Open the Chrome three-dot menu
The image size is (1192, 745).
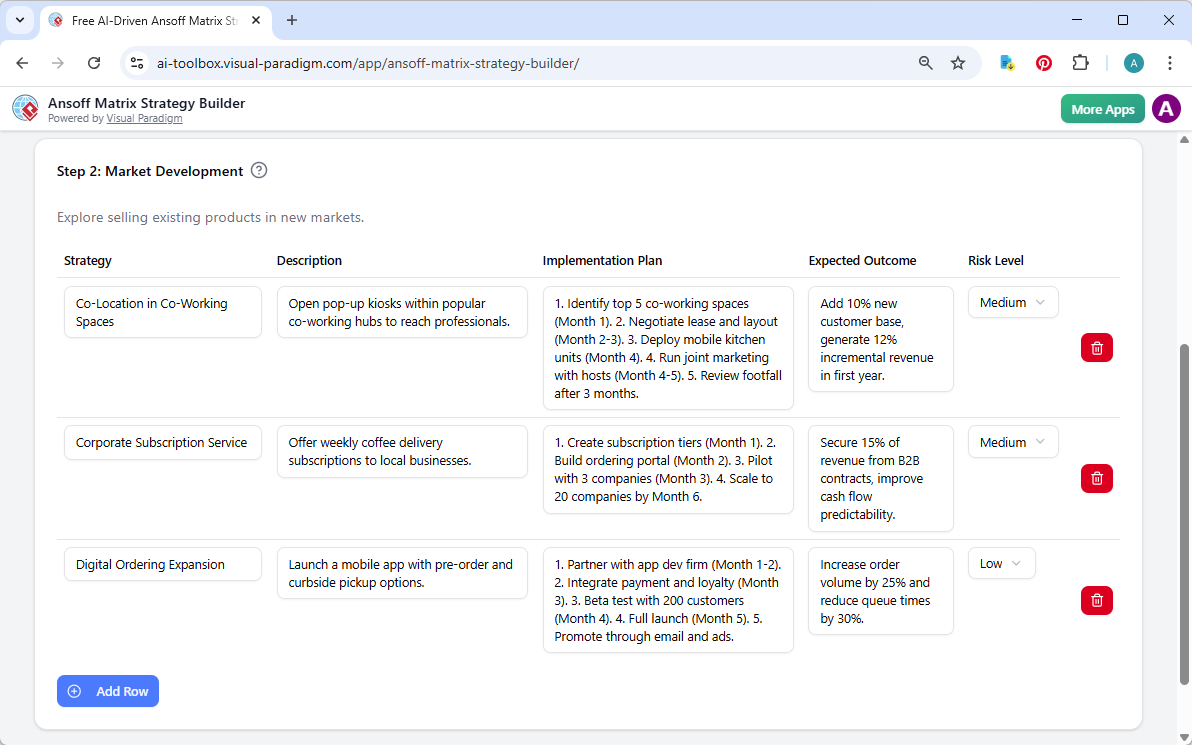(1170, 62)
